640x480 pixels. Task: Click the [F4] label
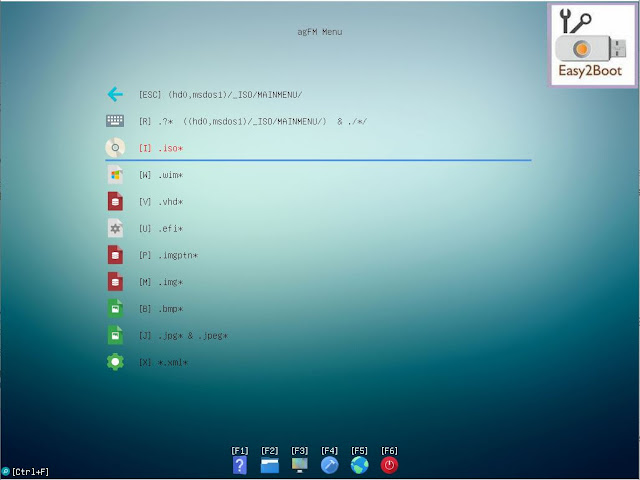(329, 451)
